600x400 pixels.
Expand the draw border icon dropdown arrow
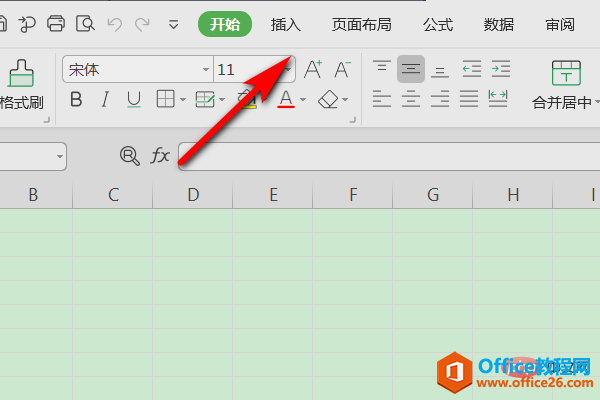tap(222, 100)
